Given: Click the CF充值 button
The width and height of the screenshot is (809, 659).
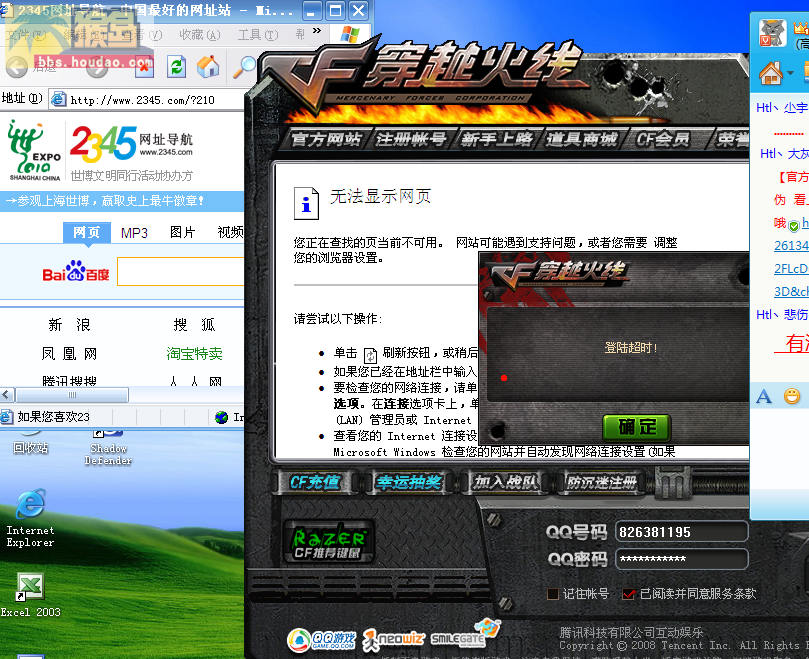Looking at the screenshot, I should tap(315, 483).
